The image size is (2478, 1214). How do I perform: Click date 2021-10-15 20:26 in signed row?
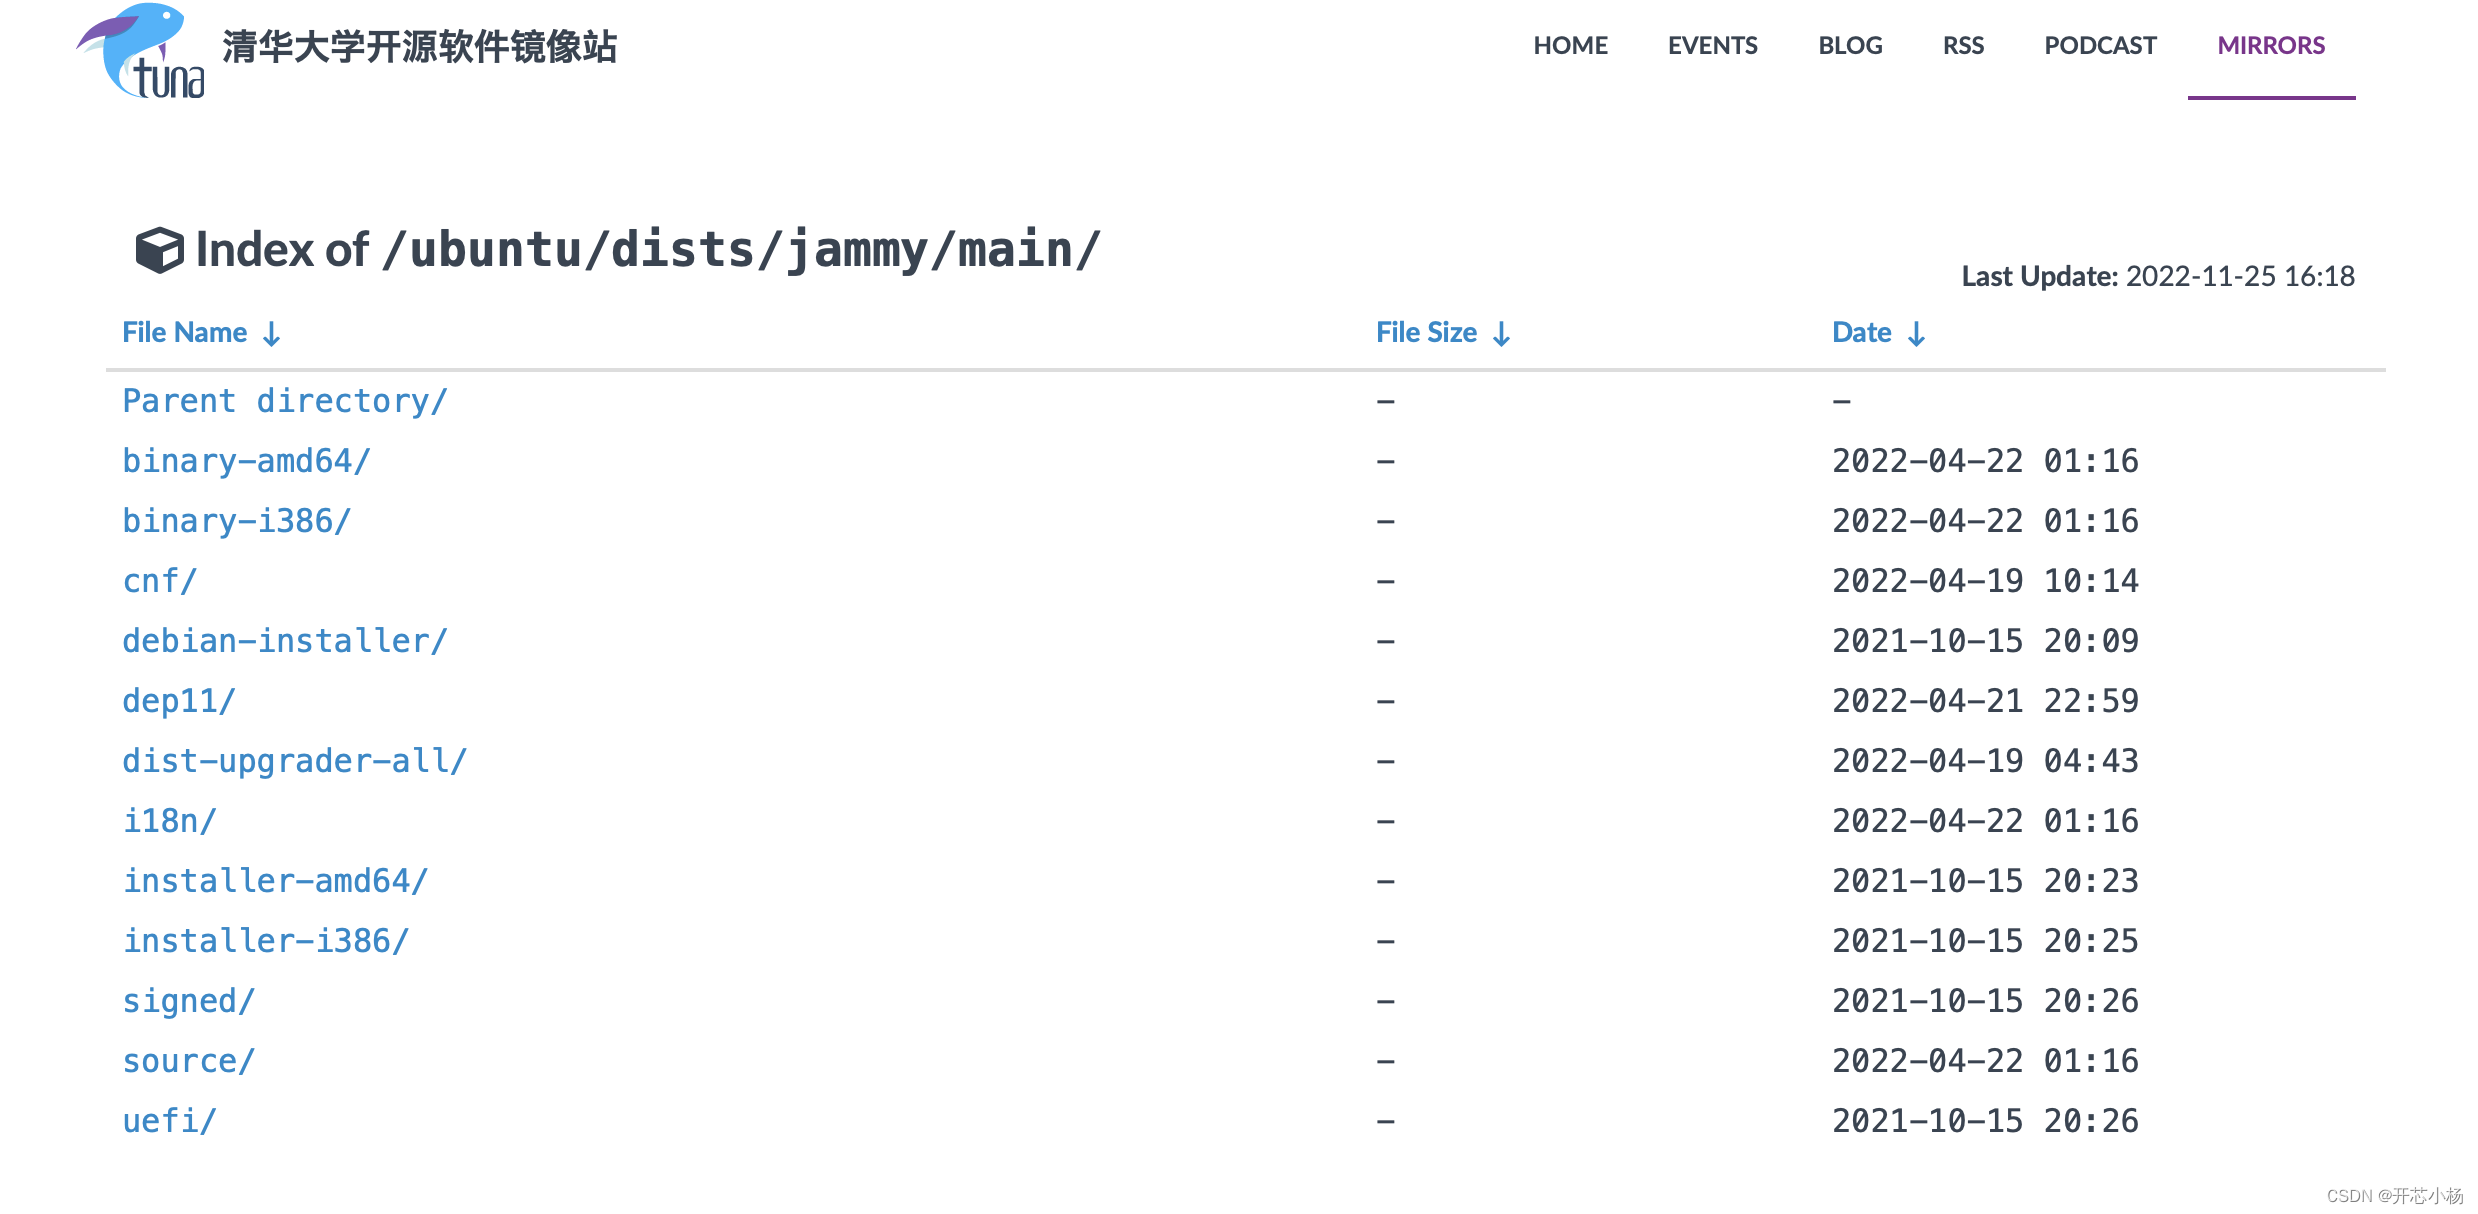coord(1985,1001)
